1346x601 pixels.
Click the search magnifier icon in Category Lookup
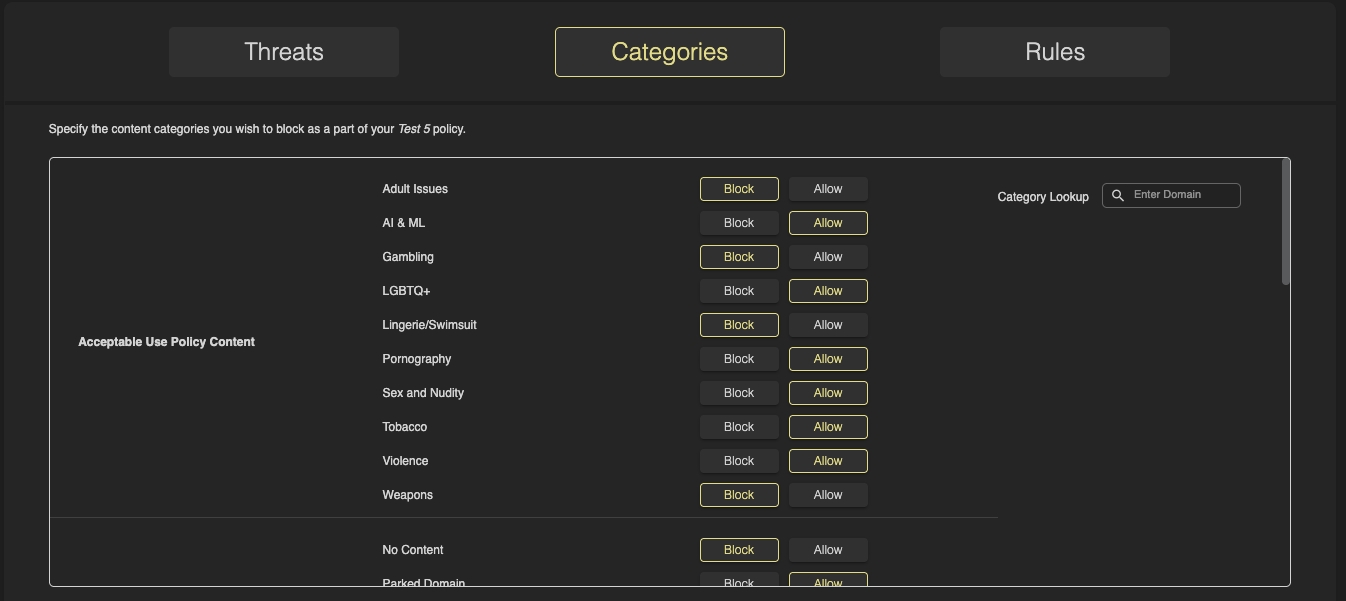click(1118, 195)
